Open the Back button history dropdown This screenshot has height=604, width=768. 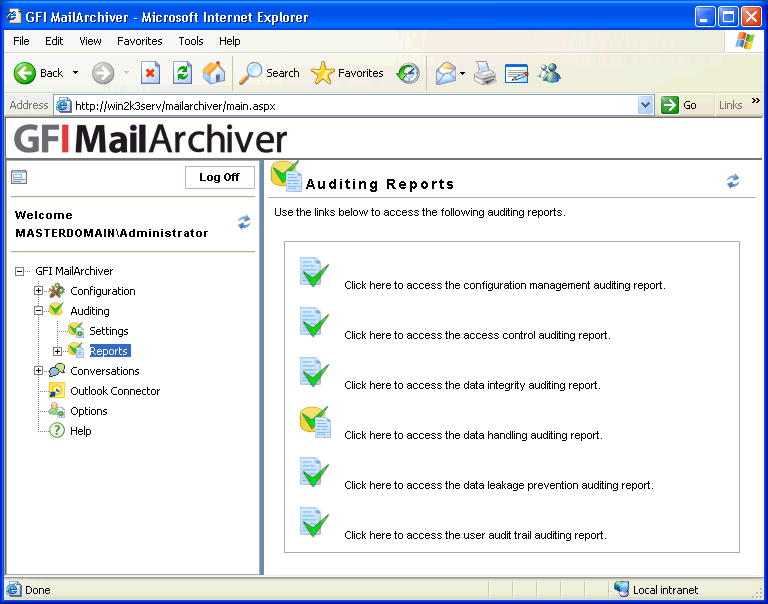pos(75,73)
